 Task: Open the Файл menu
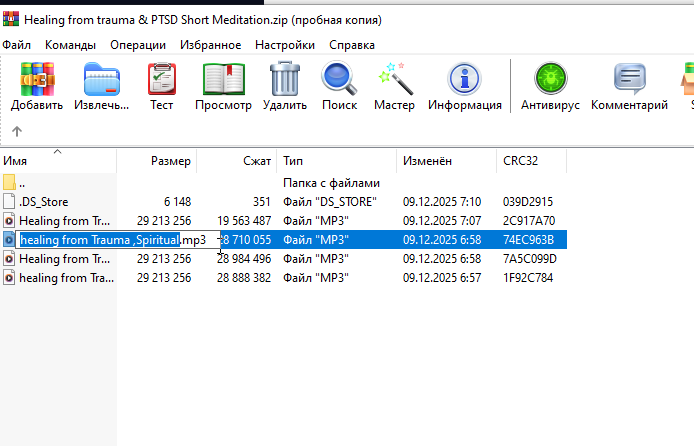tap(16, 45)
